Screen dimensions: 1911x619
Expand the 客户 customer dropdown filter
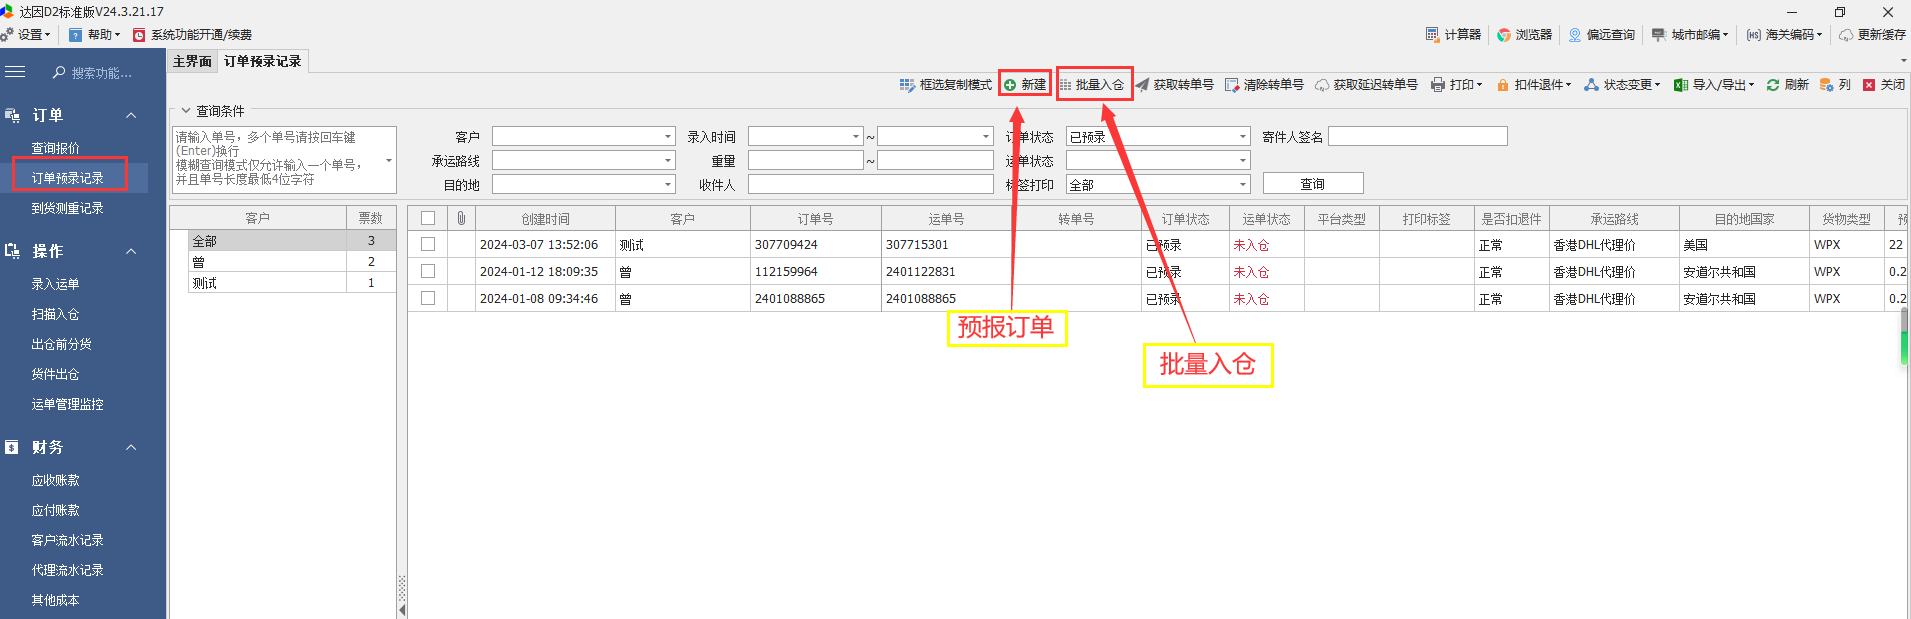click(668, 136)
